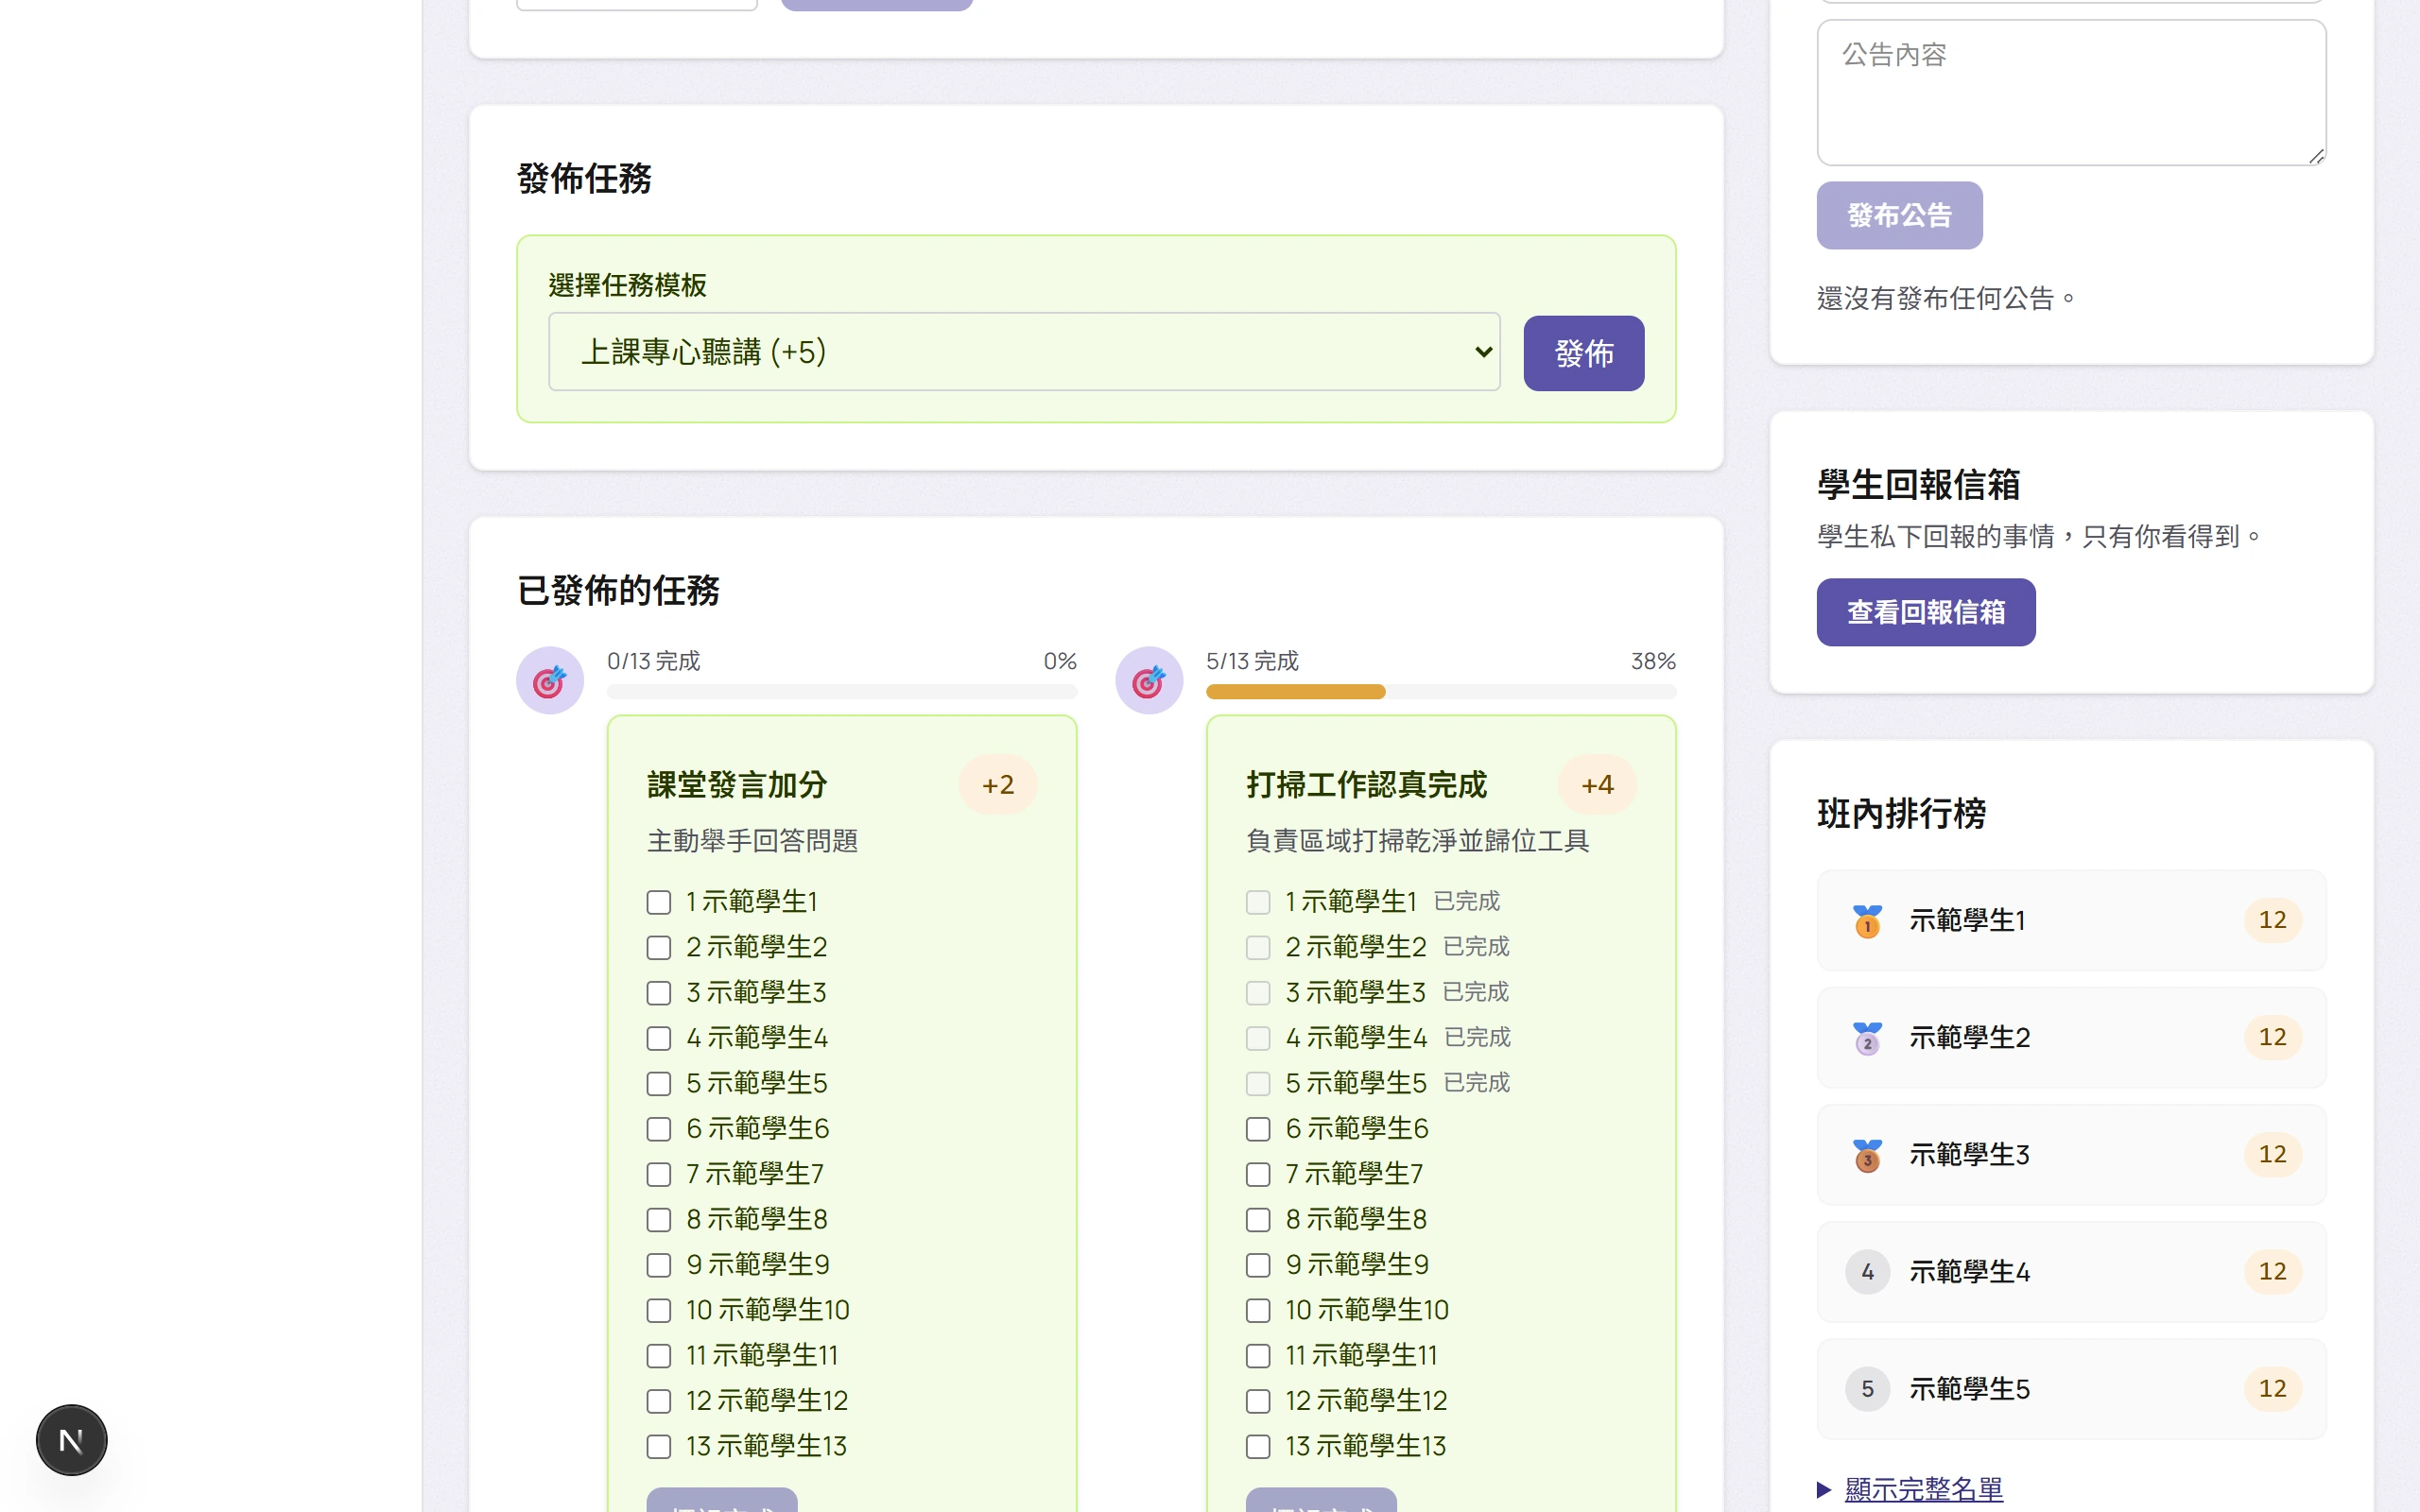Click 示範學生1 score badge 12 in leaderboard
The height and width of the screenshot is (1512, 2420).
point(2272,920)
